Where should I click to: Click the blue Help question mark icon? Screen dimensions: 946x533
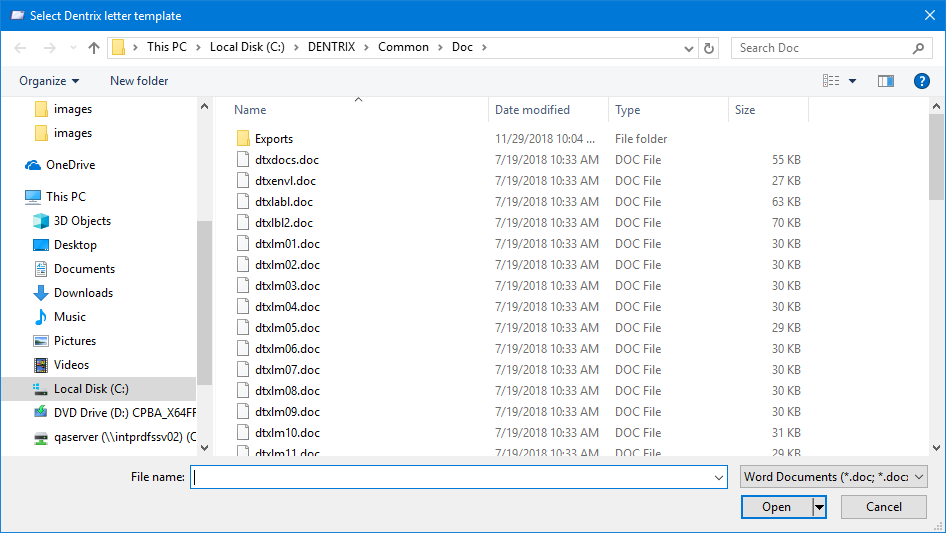click(x=921, y=81)
